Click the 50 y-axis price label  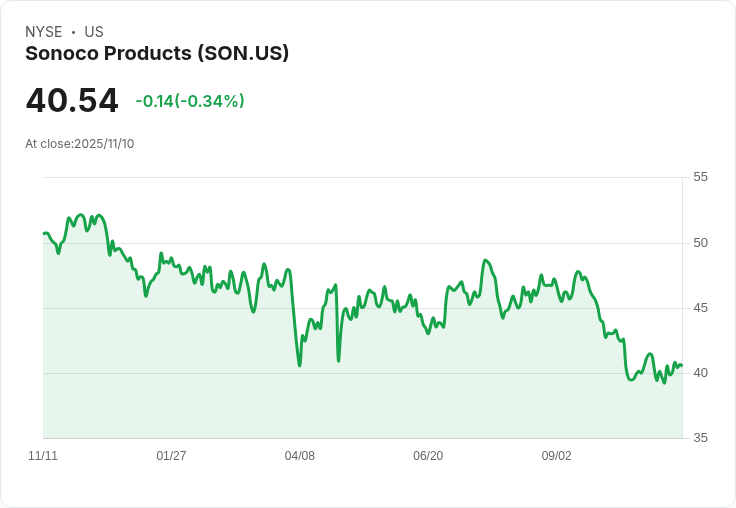click(x=700, y=243)
